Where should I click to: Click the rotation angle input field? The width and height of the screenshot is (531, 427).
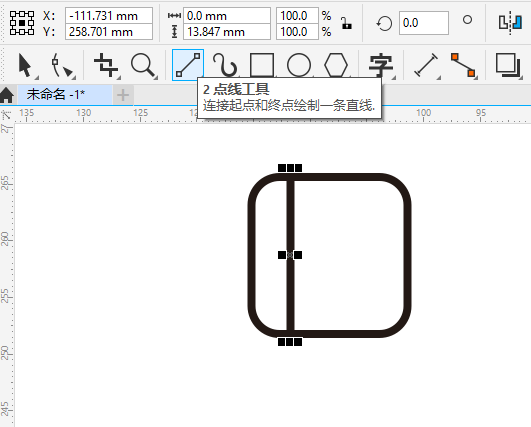tap(424, 23)
